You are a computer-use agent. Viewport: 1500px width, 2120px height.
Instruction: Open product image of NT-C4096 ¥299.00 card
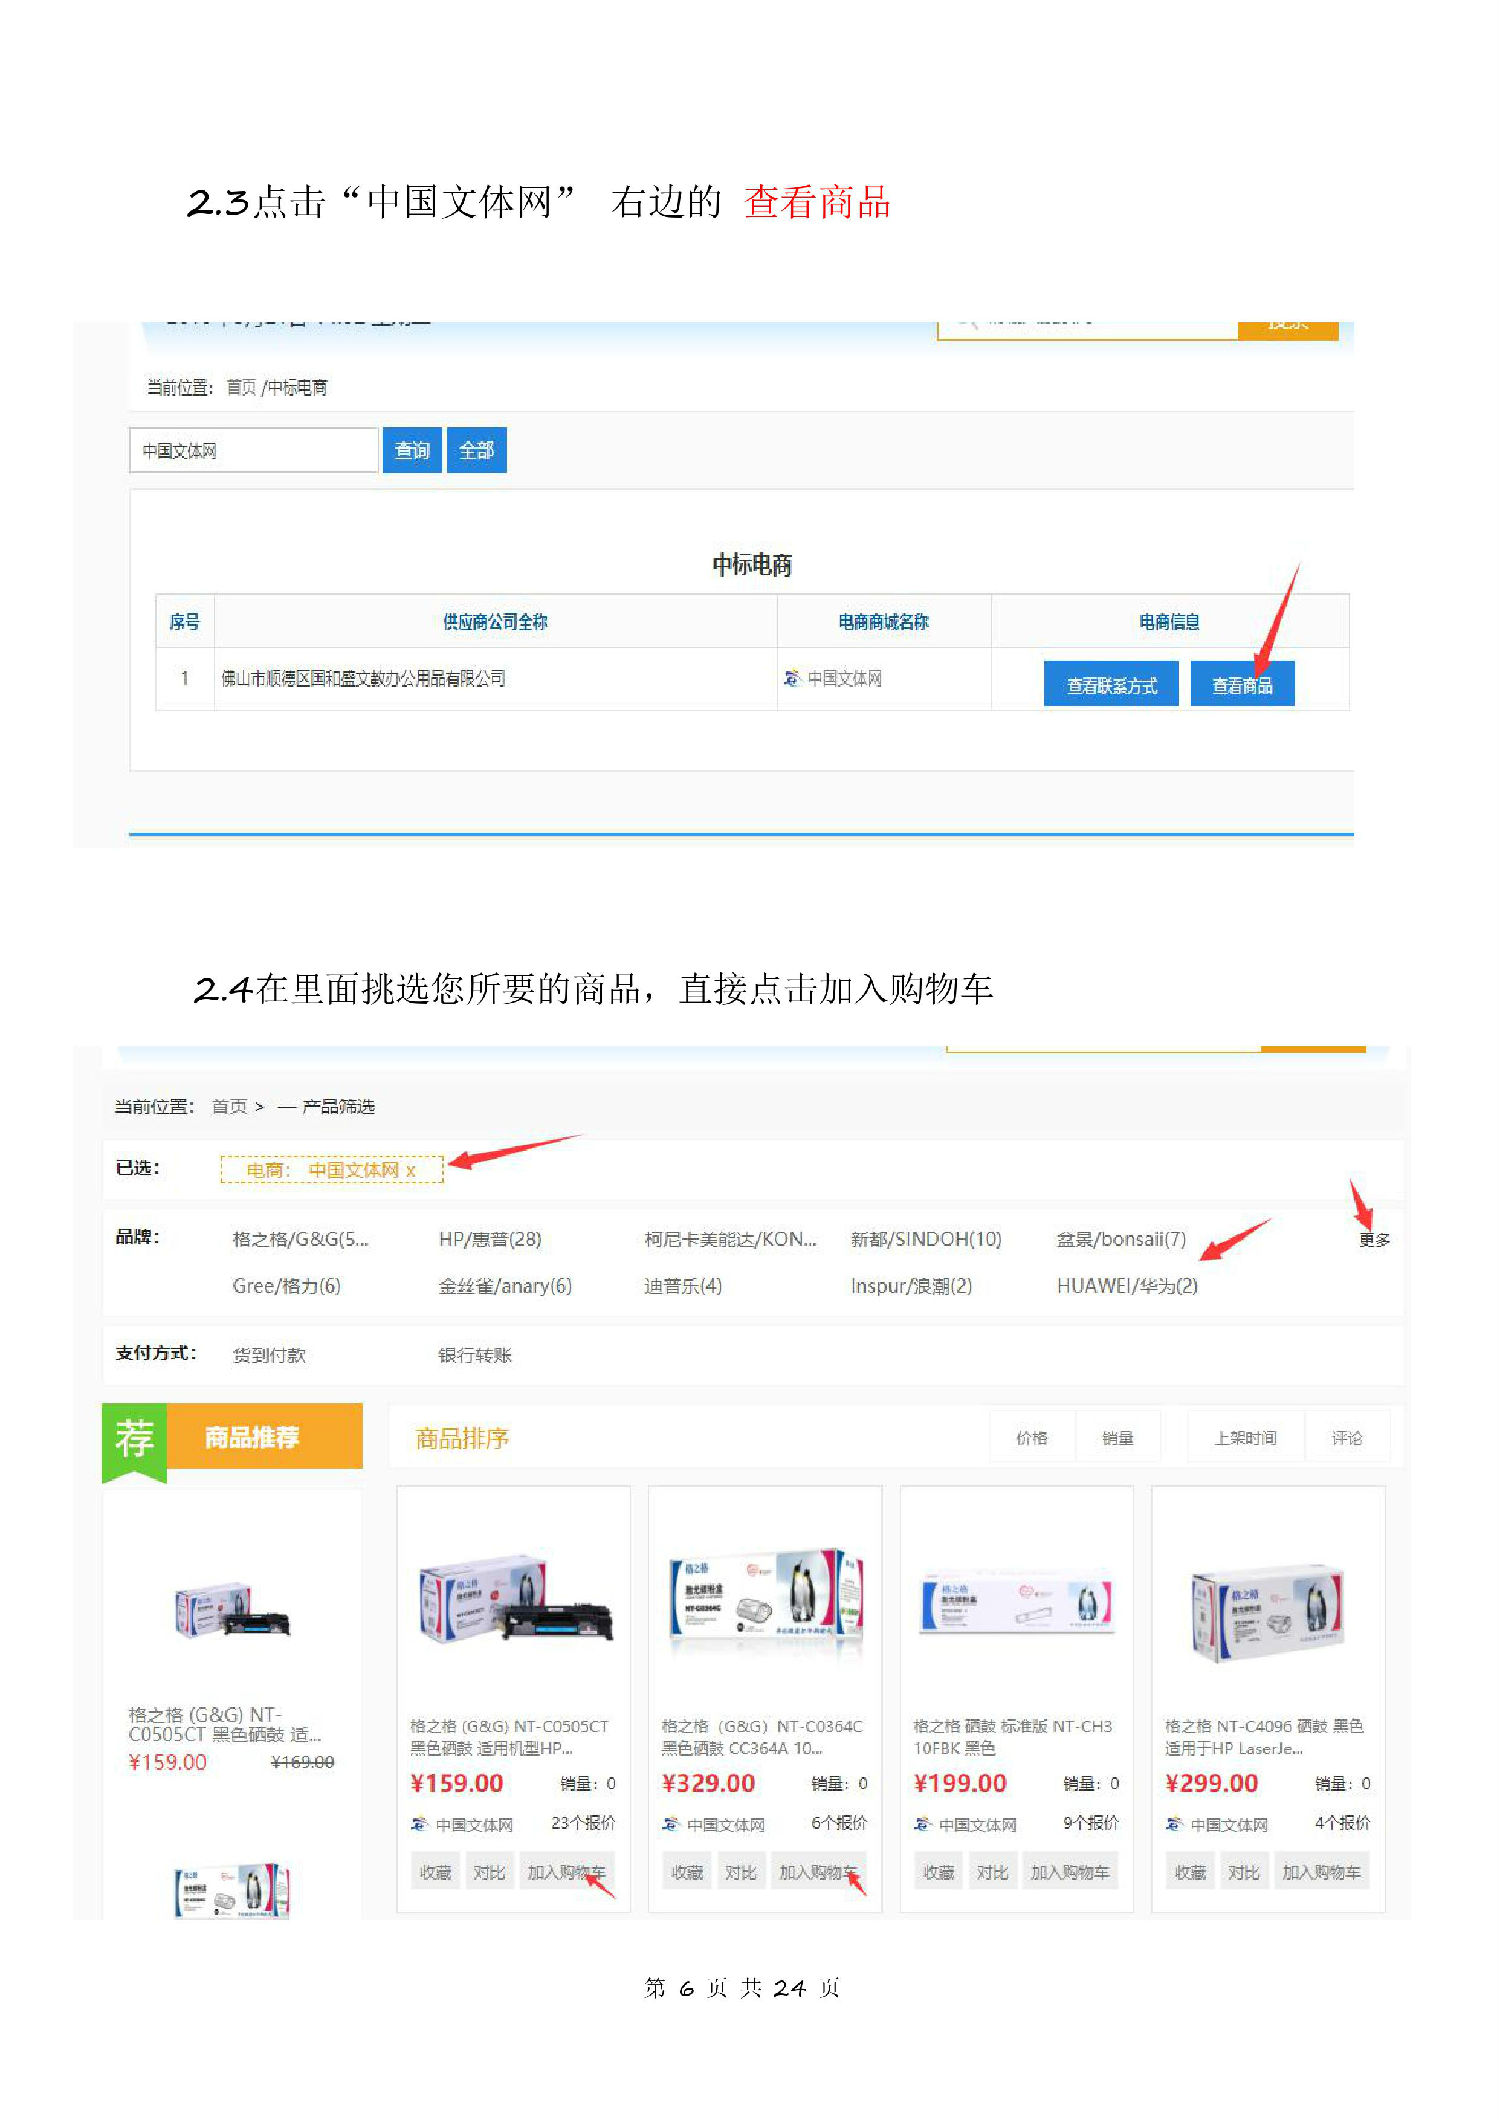coord(1267,1612)
